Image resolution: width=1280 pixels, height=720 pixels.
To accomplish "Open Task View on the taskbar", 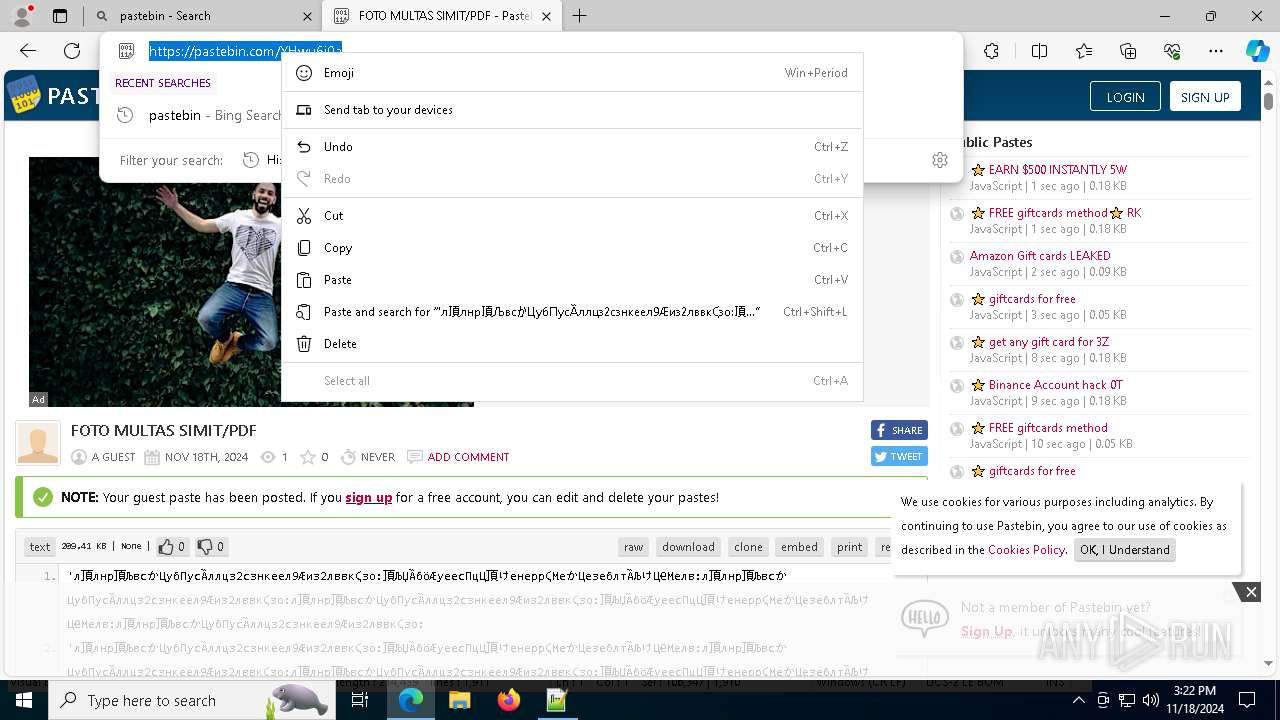I will click(x=361, y=700).
